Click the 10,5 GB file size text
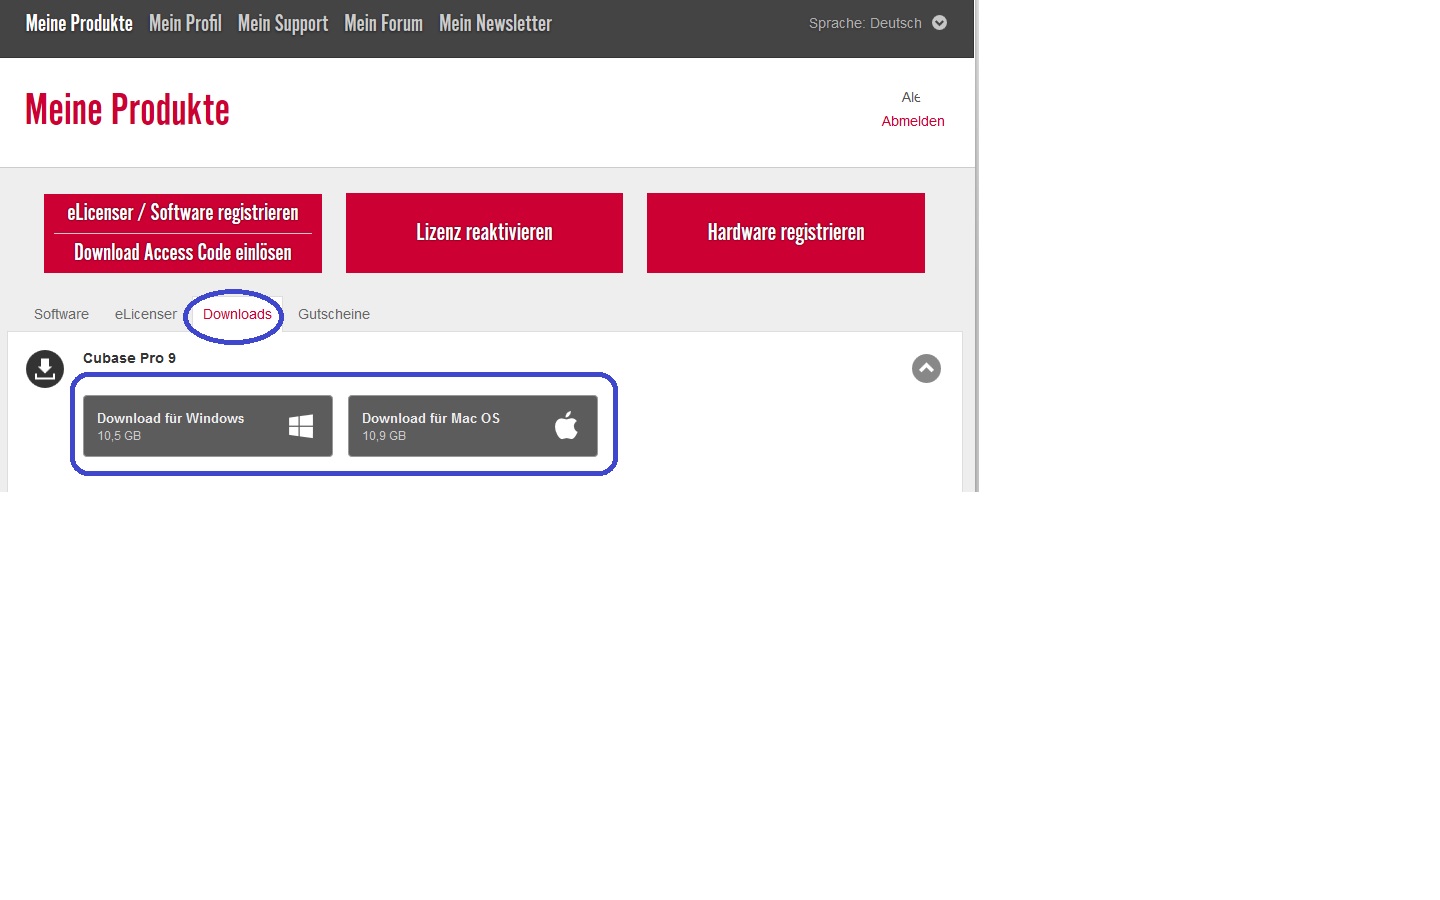Viewport: 1440px width, 900px height. [x=119, y=436]
